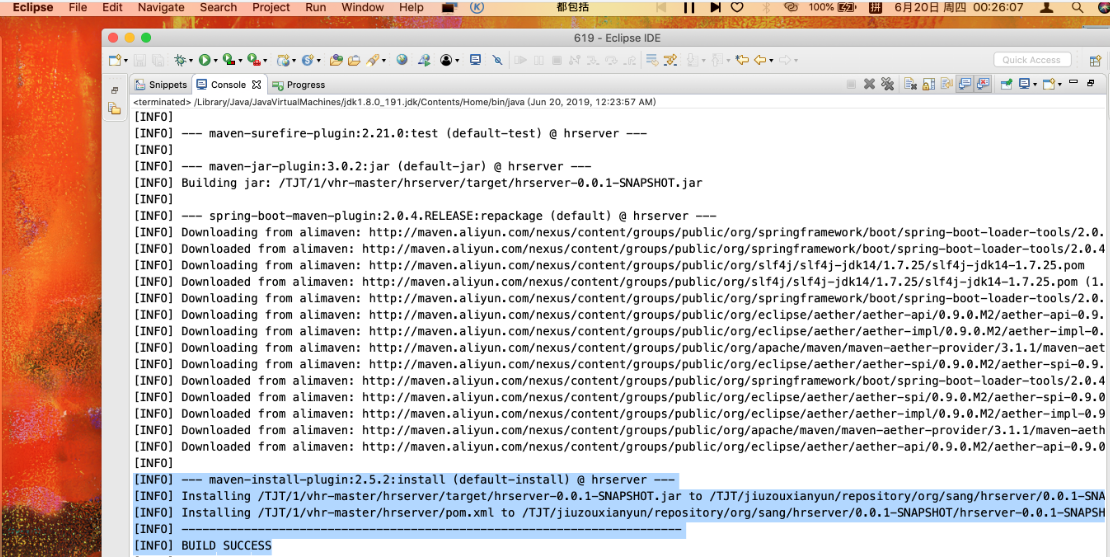Image resolution: width=1110 pixels, height=557 pixels.
Task: Switch to the Snippets tab
Action: [x=161, y=84]
